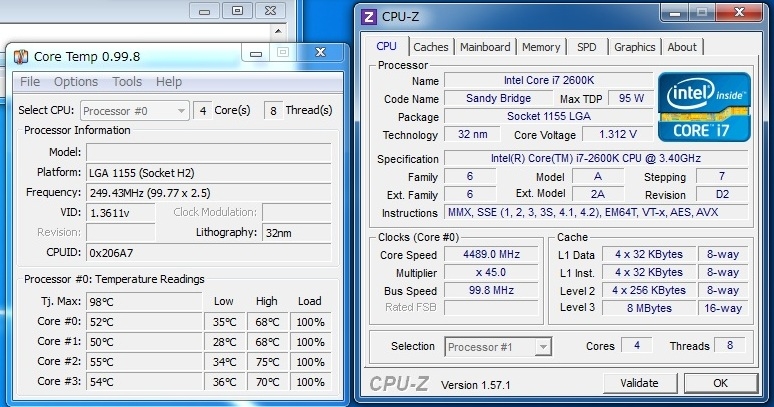Image resolution: width=774 pixels, height=407 pixels.
Task: Switch to the About tab
Action: [682, 47]
